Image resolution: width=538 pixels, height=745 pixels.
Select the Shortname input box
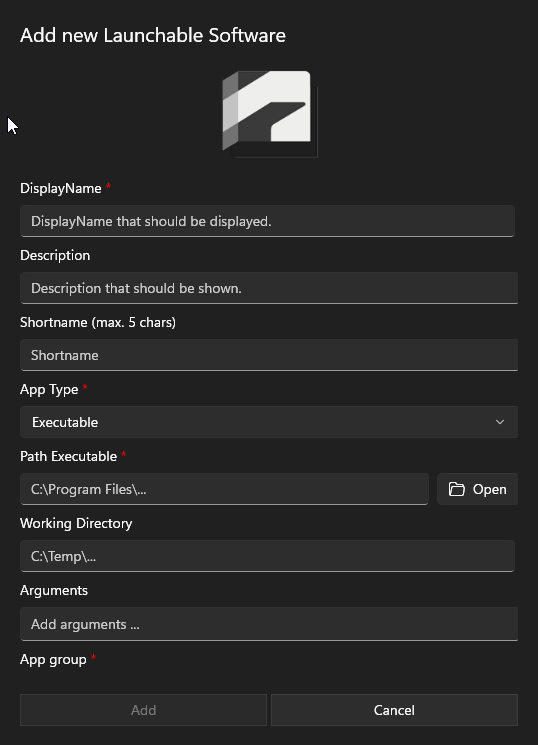point(269,355)
